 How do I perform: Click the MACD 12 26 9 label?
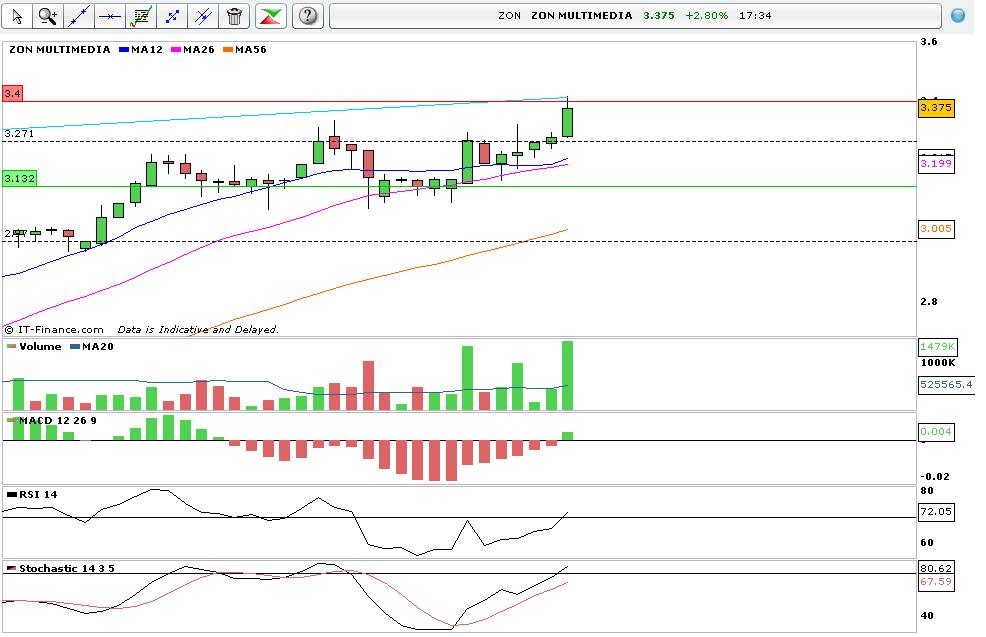[52, 421]
